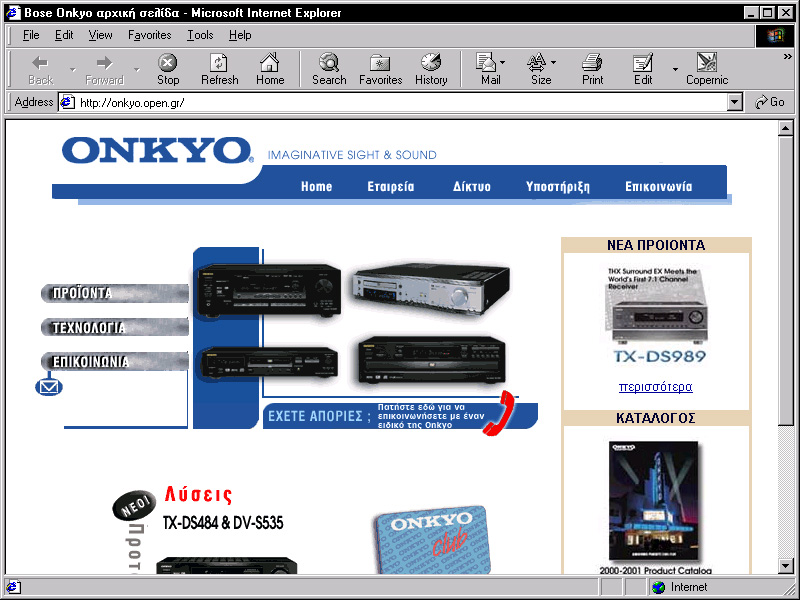
Task: Click the Go button next to address bar
Action: [769, 102]
